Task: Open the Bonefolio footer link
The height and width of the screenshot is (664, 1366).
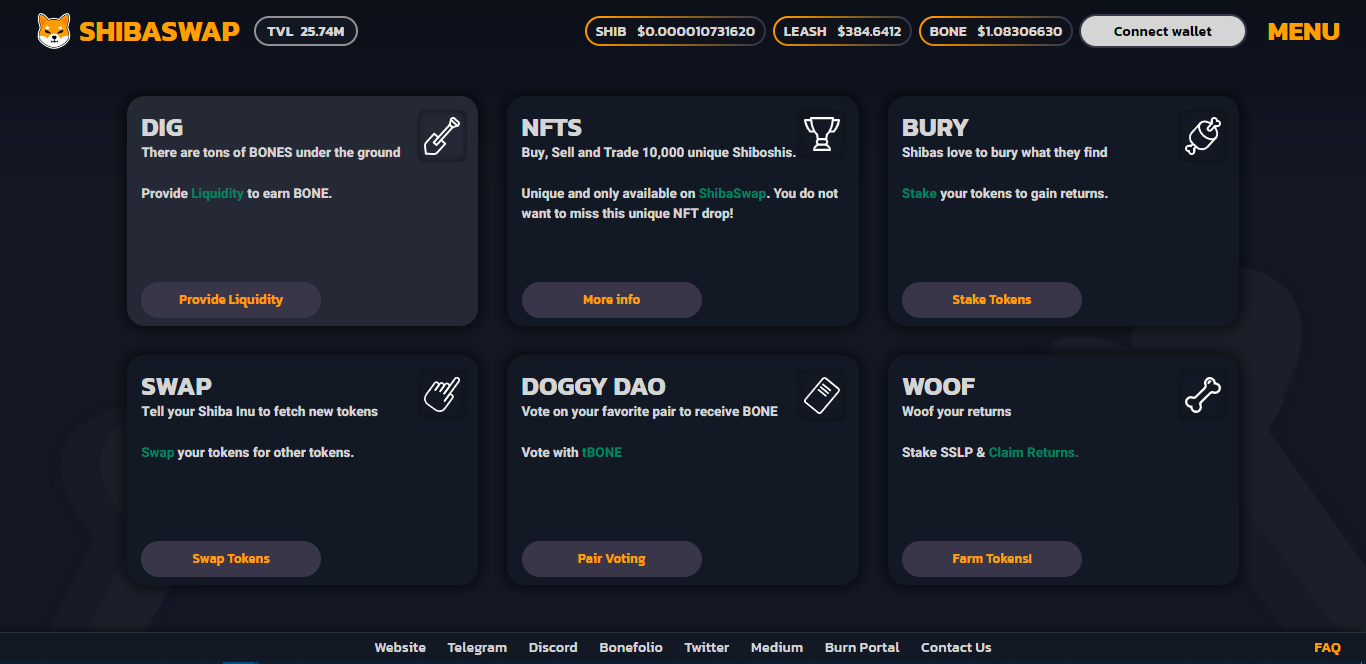Action: [x=631, y=647]
